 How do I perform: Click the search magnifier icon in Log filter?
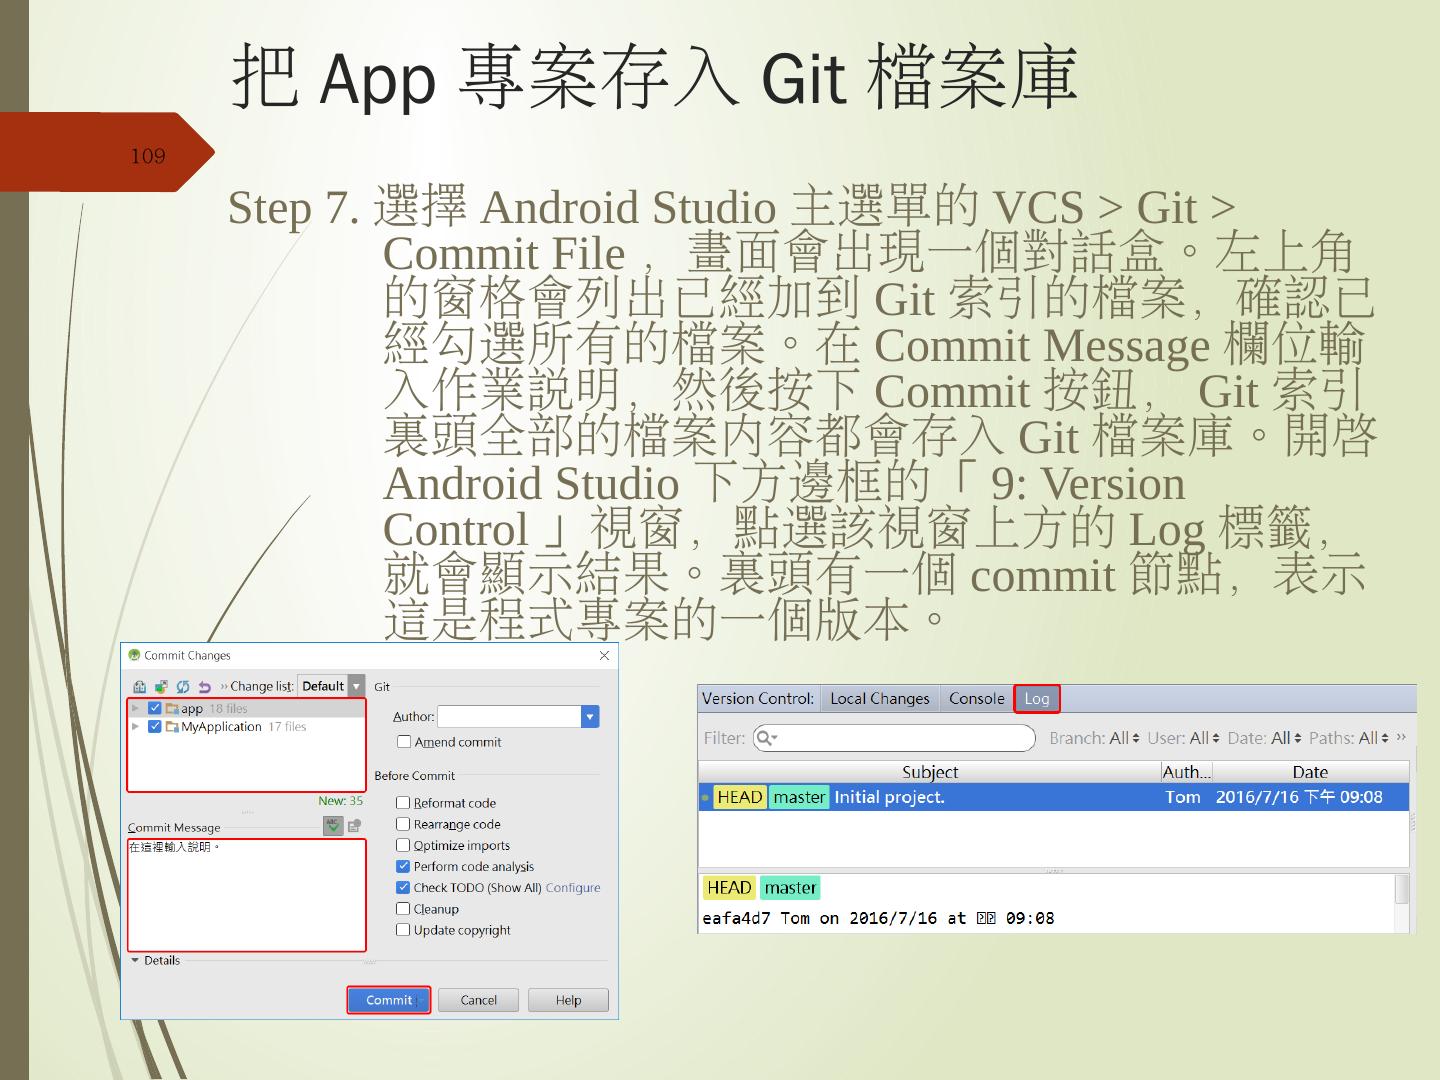(766, 738)
